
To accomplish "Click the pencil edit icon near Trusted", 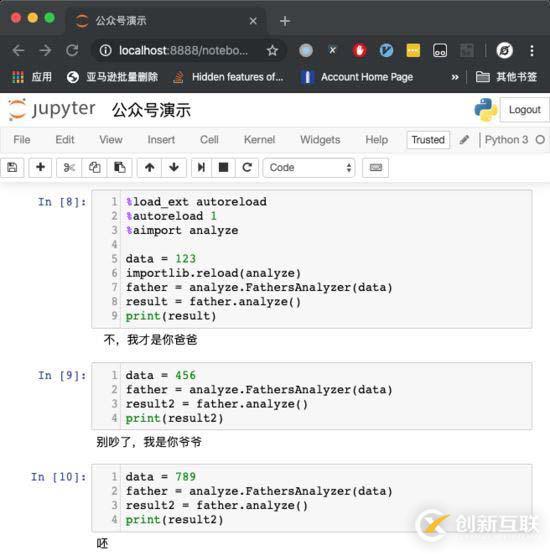I will click(464, 140).
